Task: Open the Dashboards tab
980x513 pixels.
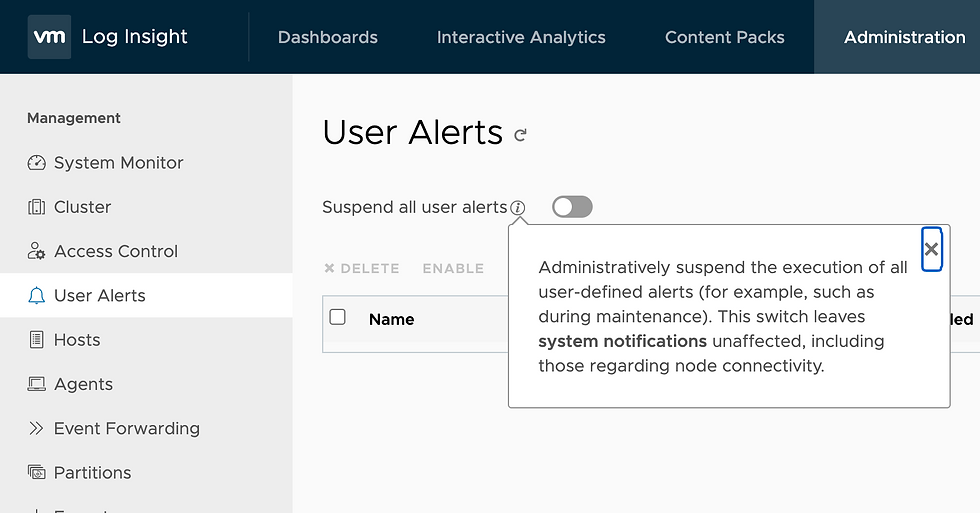Action: point(328,37)
